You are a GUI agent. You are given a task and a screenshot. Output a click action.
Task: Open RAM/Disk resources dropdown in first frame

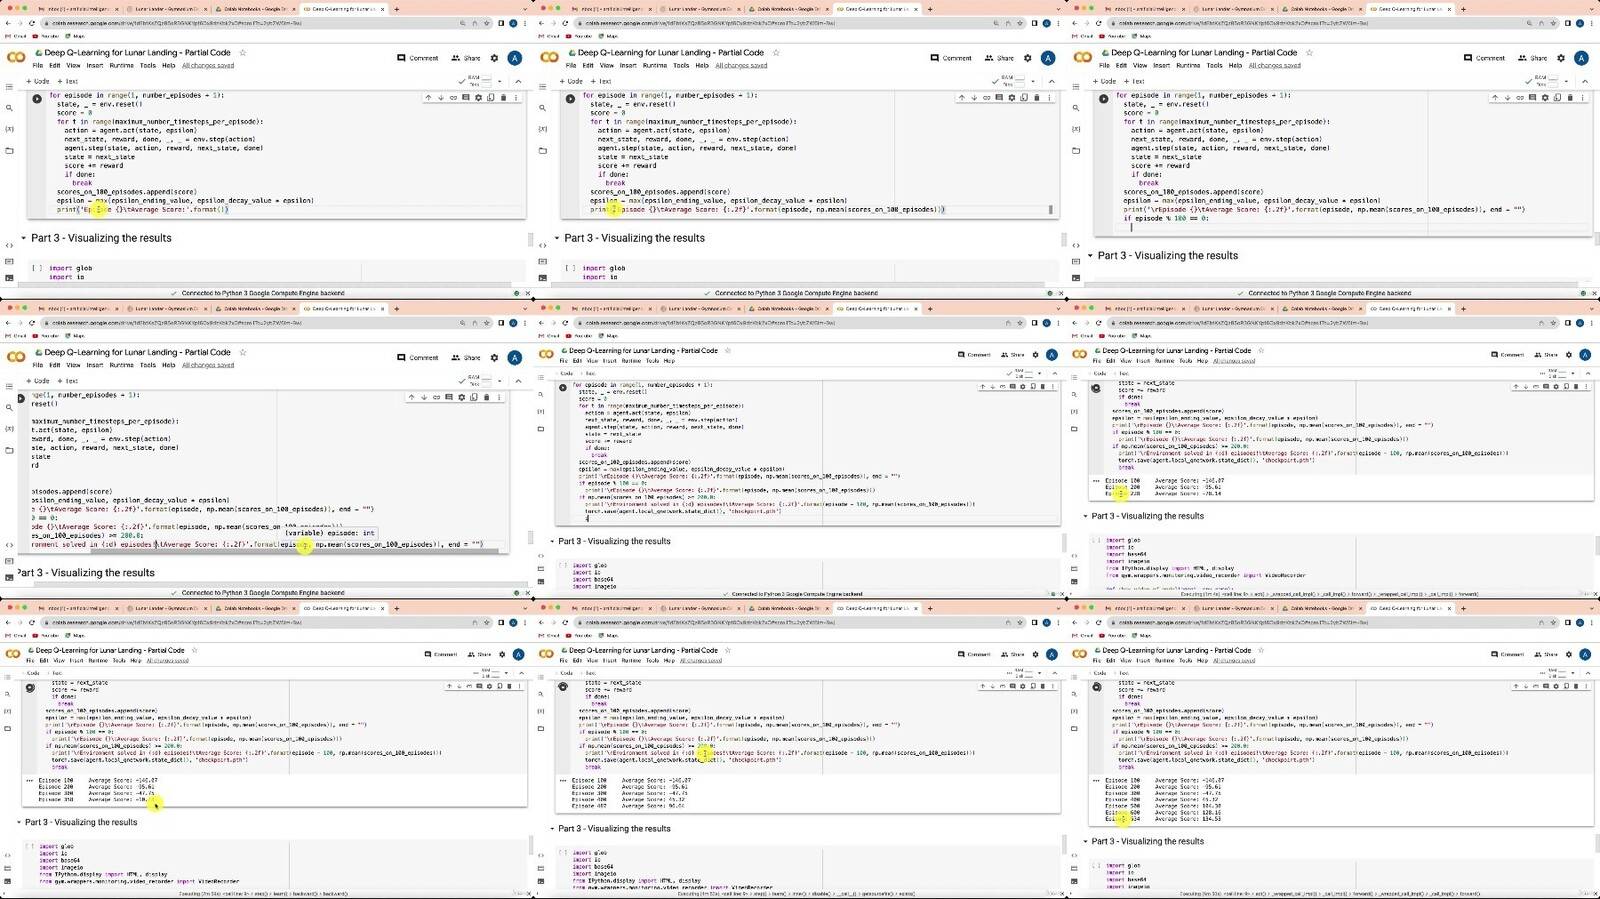[502, 81]
